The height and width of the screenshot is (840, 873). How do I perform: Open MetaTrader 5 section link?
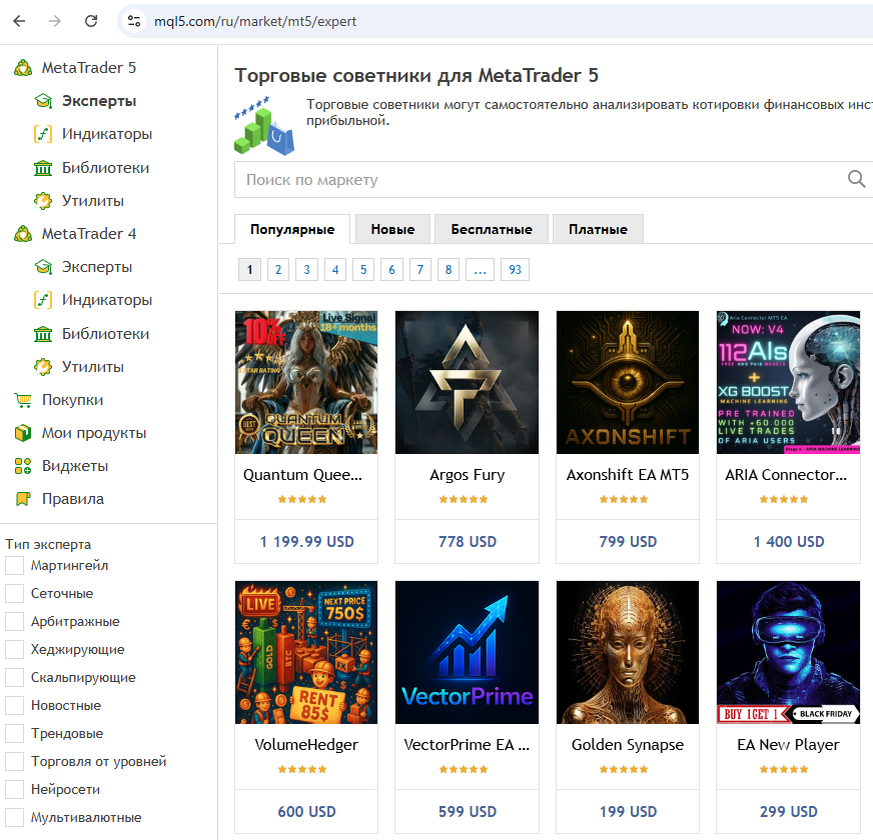pyautogui.click(x=89, y=68)
